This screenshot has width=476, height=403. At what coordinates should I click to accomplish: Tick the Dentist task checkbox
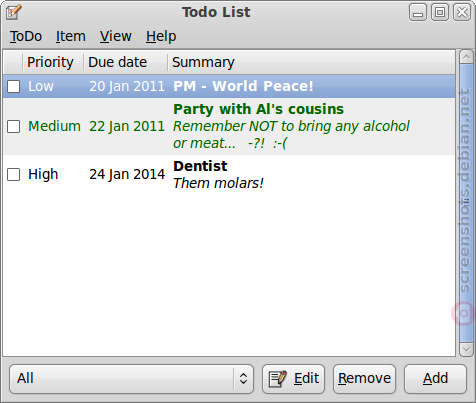point(14,174)
